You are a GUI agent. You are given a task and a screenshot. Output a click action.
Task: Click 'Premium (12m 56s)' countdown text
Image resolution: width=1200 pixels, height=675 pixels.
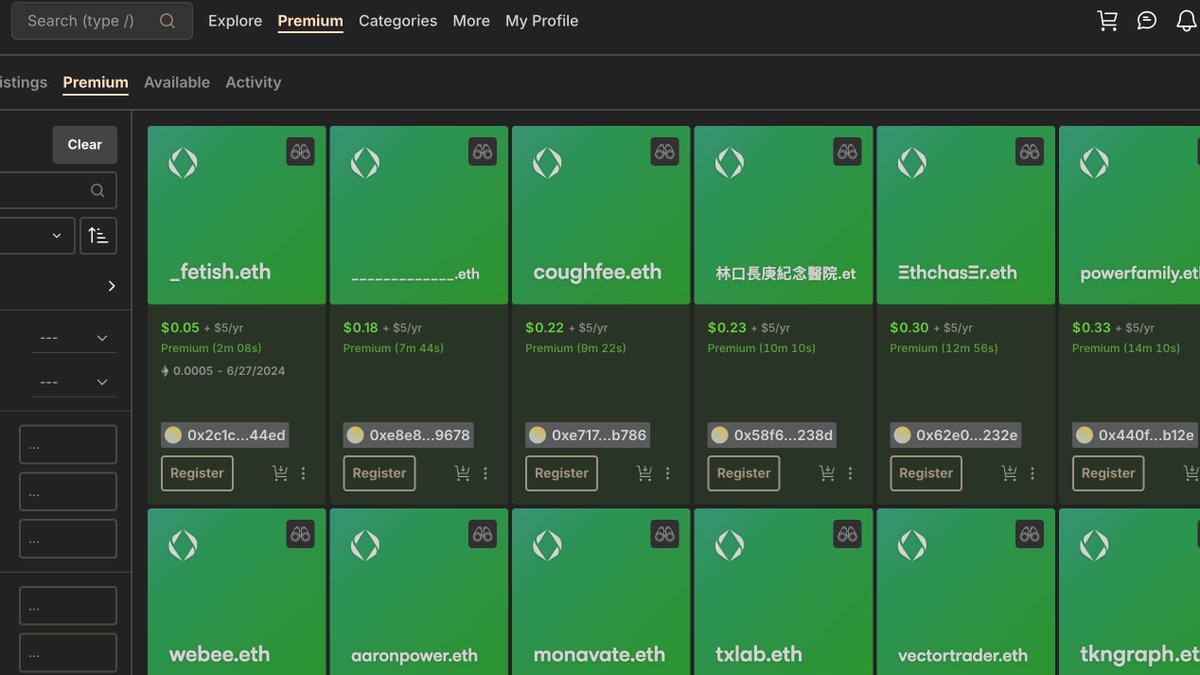tap(944, 348)
